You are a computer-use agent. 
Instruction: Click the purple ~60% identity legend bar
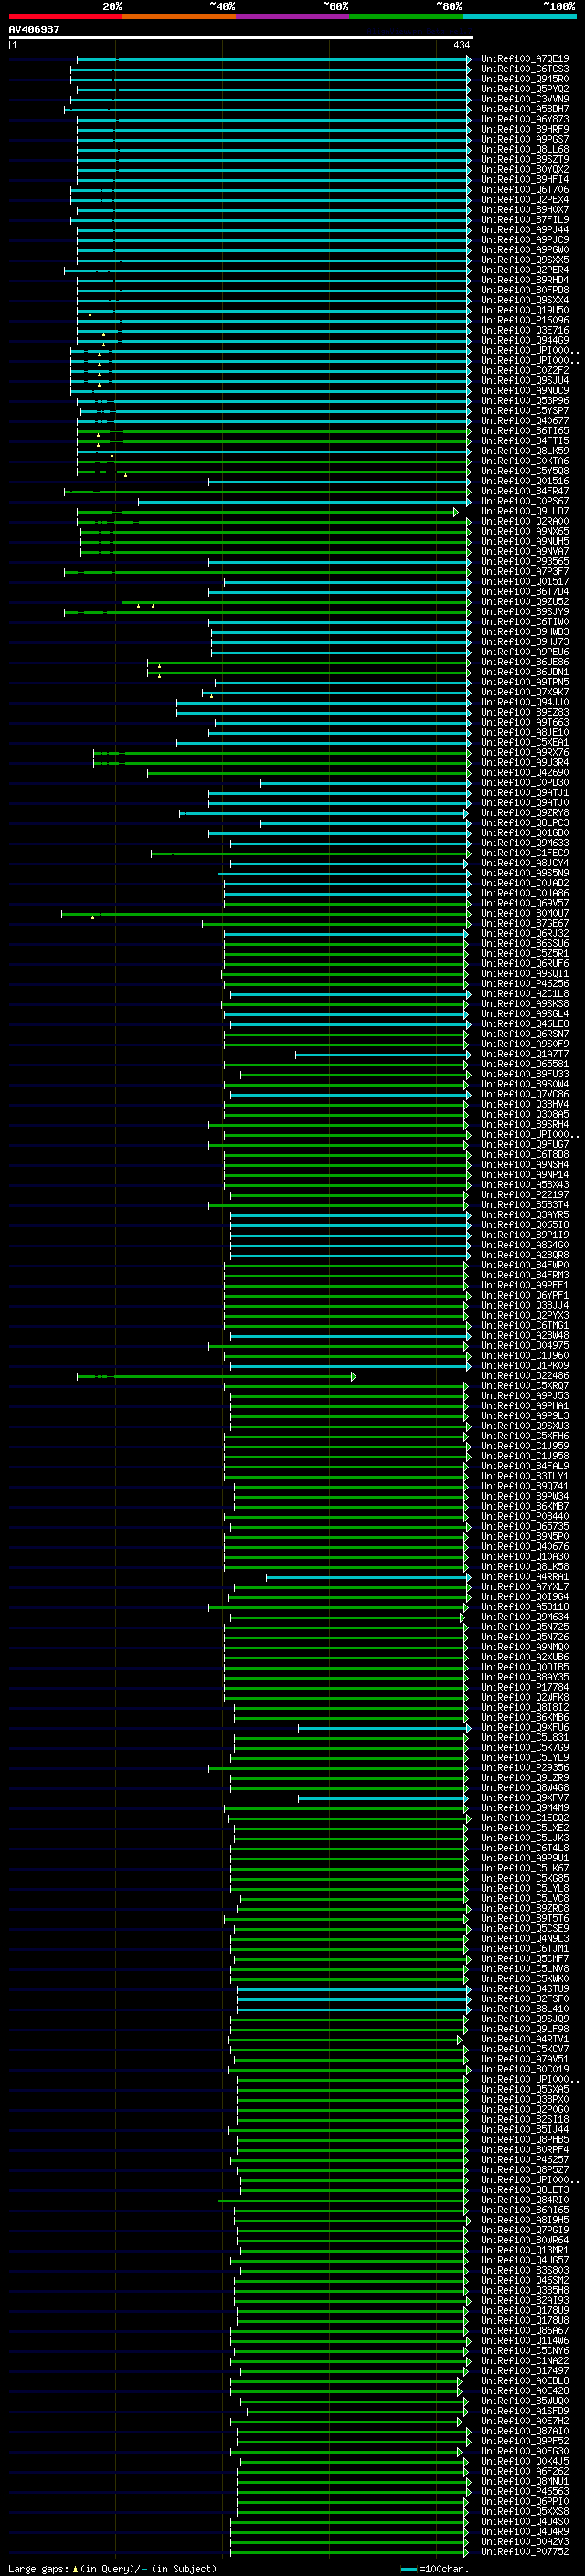coord(292,16)
